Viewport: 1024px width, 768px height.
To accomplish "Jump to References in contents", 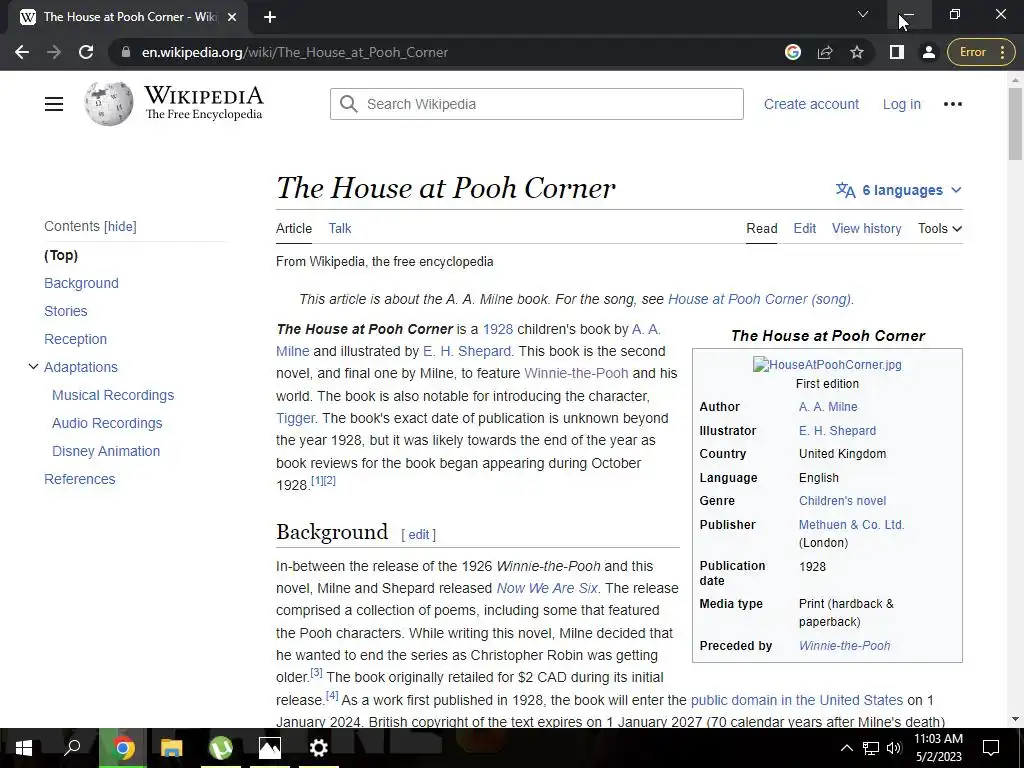I will [80, 479].
